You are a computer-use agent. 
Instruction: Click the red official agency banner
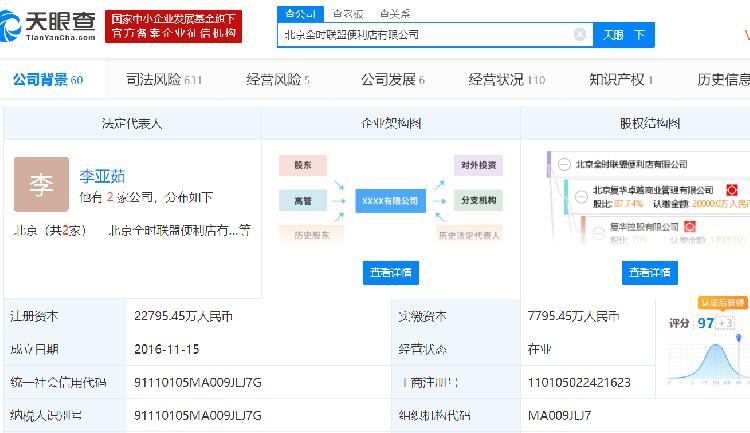[173, 26]
